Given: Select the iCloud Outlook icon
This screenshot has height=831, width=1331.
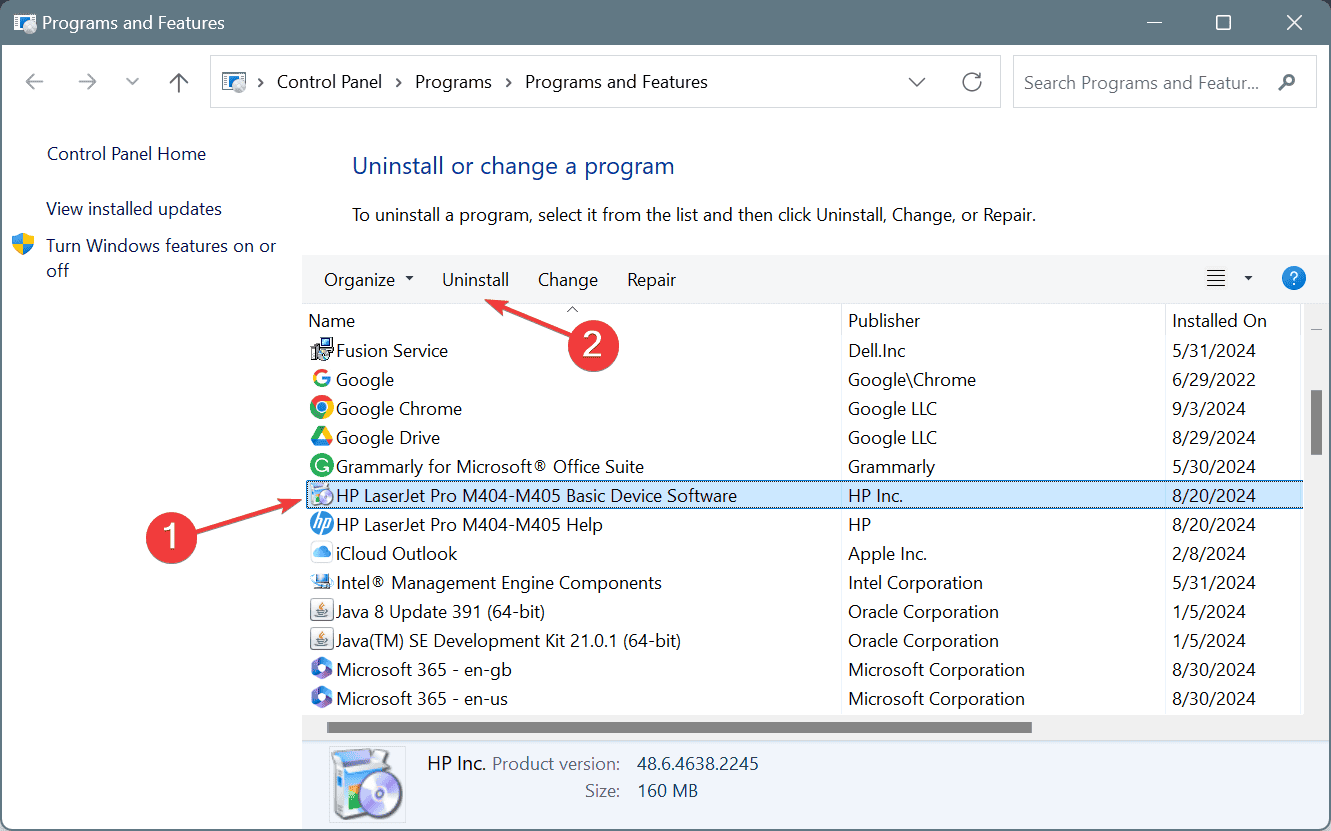Looking at the screenshot, I should point(321,554).
